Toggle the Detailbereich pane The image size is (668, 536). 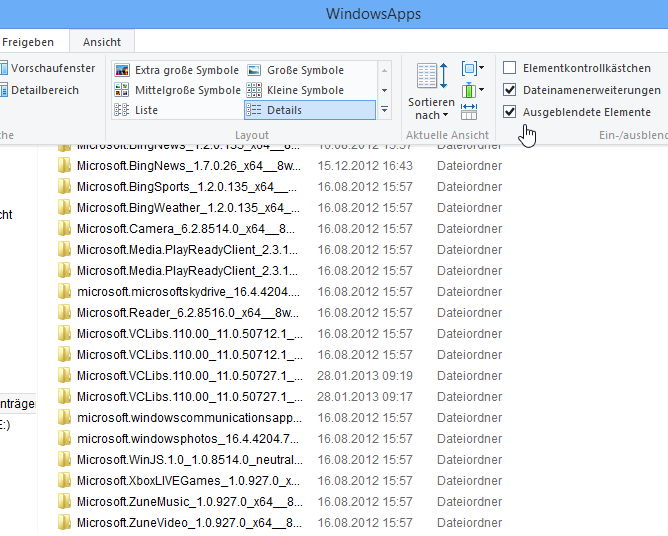(40, 90)
